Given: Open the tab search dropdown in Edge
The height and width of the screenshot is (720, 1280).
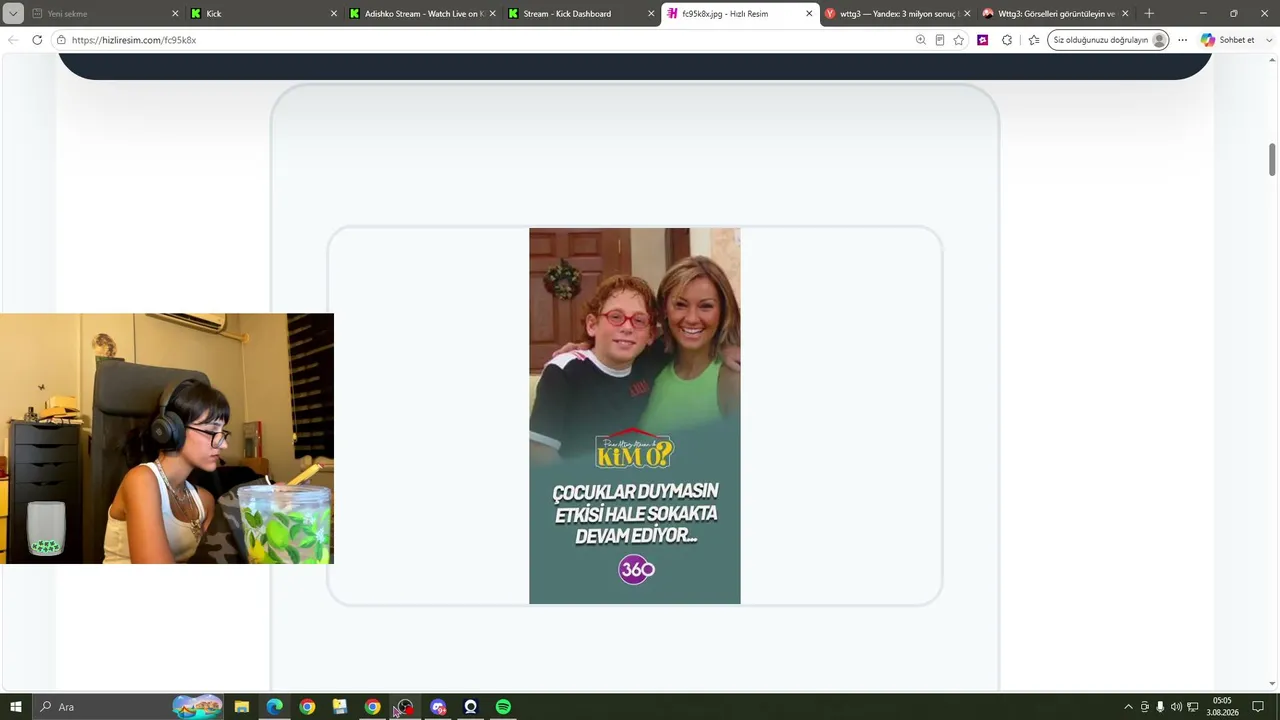Looking at the screenshot, I should point(13,14).
